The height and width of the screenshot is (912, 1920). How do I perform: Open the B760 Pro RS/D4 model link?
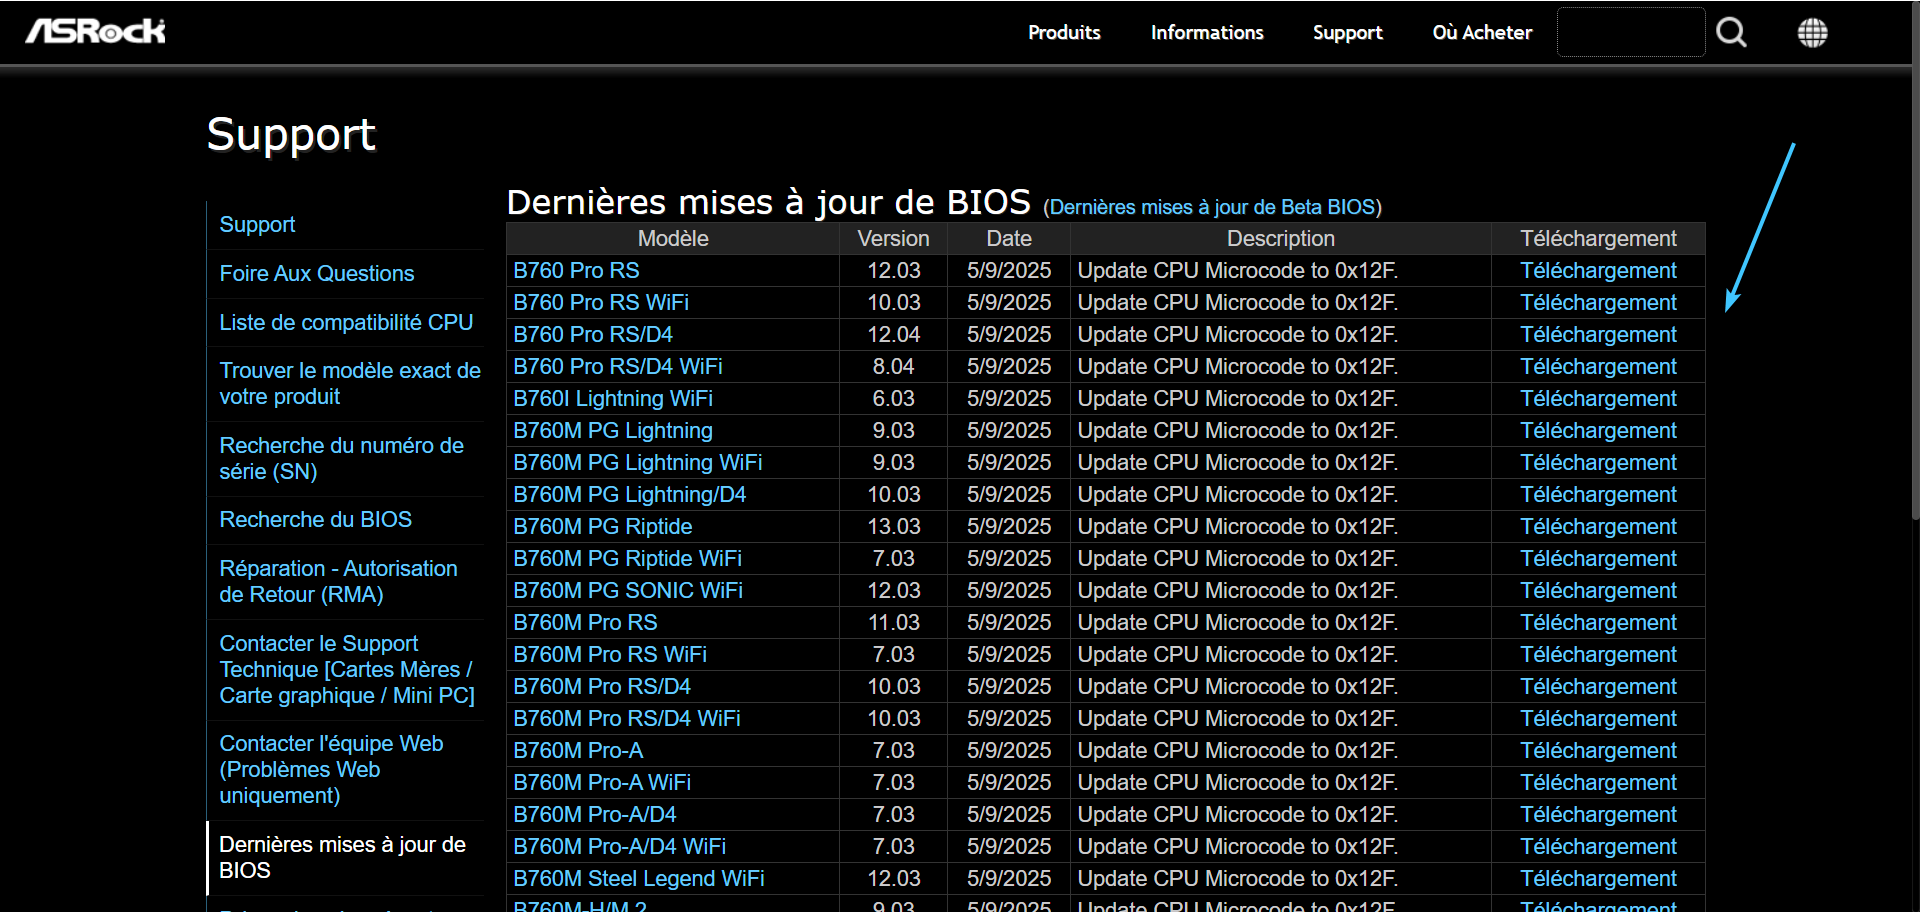pyautogui.click(x=593, y=335)
